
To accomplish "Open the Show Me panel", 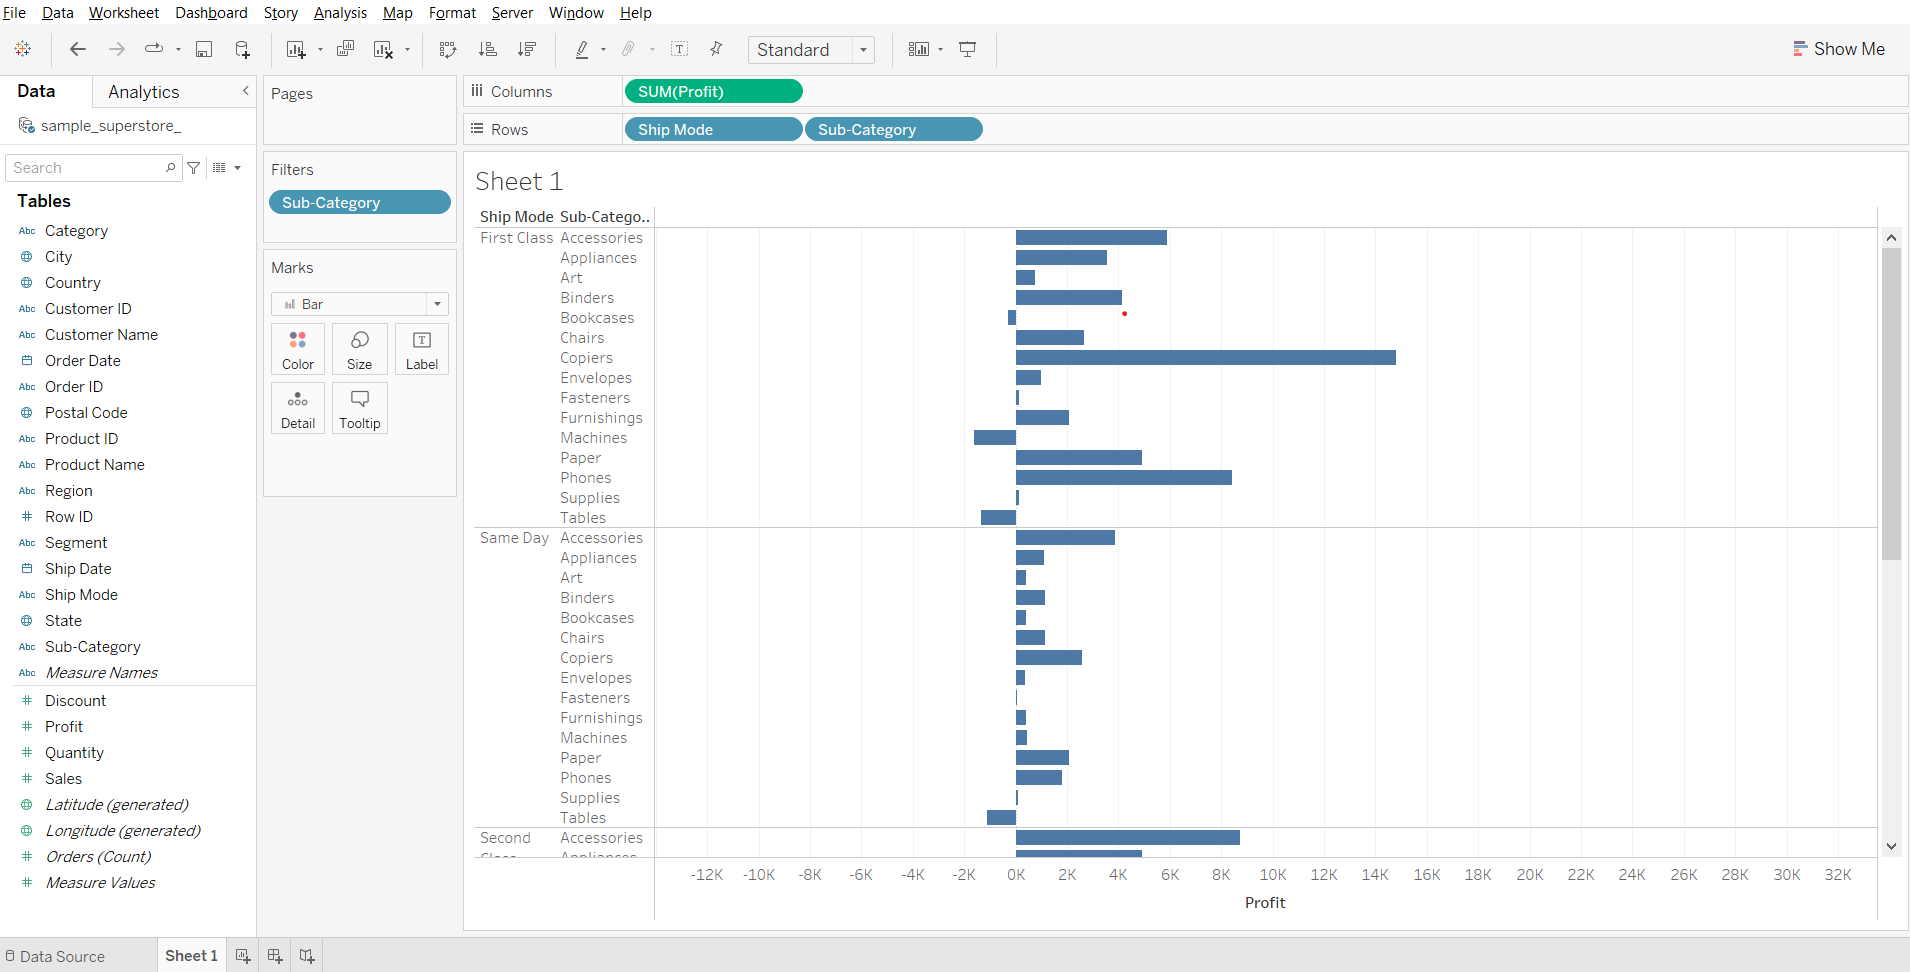I will [1838, 49].
